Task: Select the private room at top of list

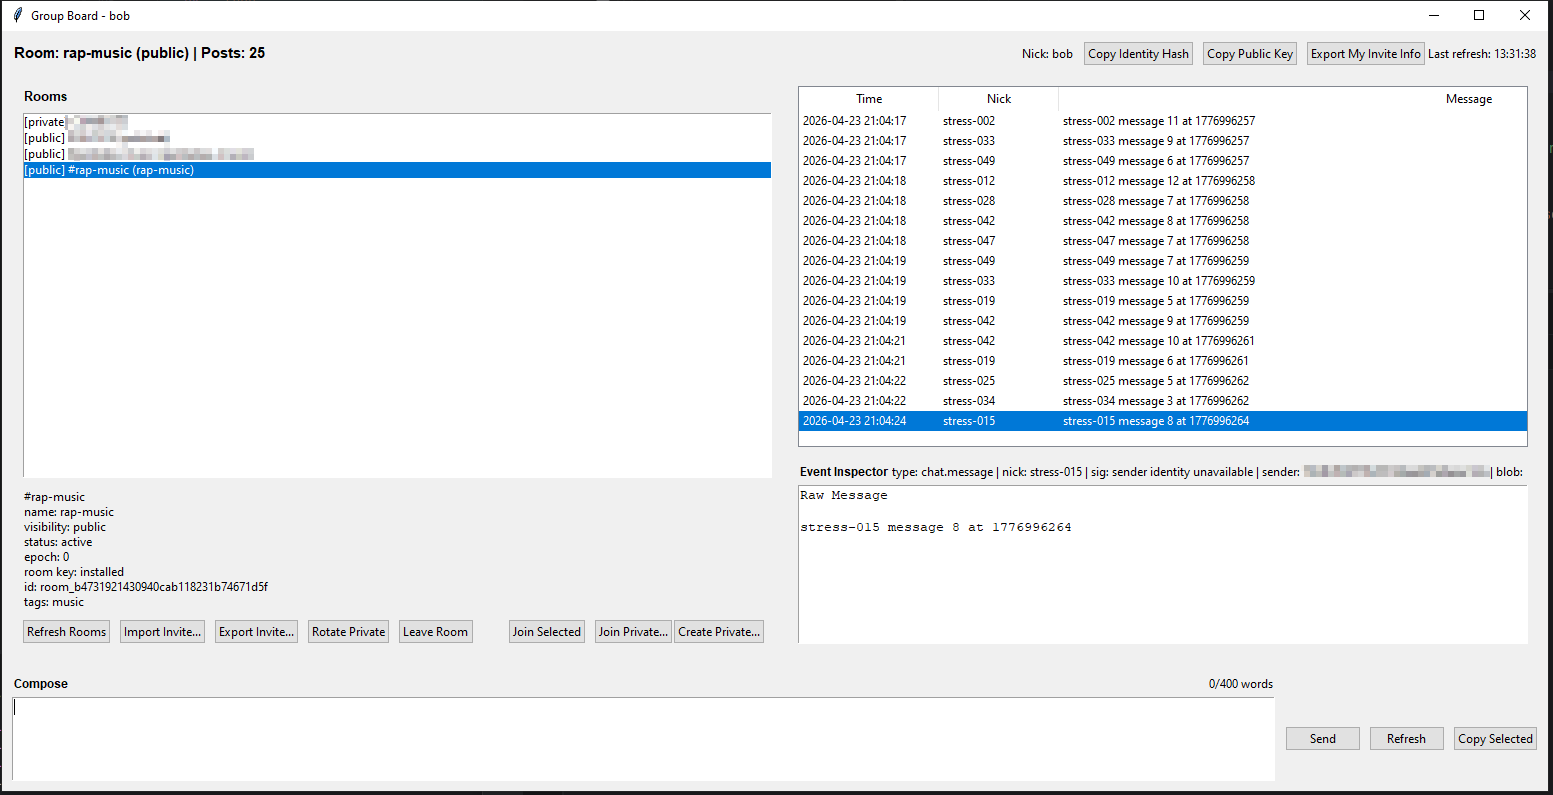Action: (75, 122)
